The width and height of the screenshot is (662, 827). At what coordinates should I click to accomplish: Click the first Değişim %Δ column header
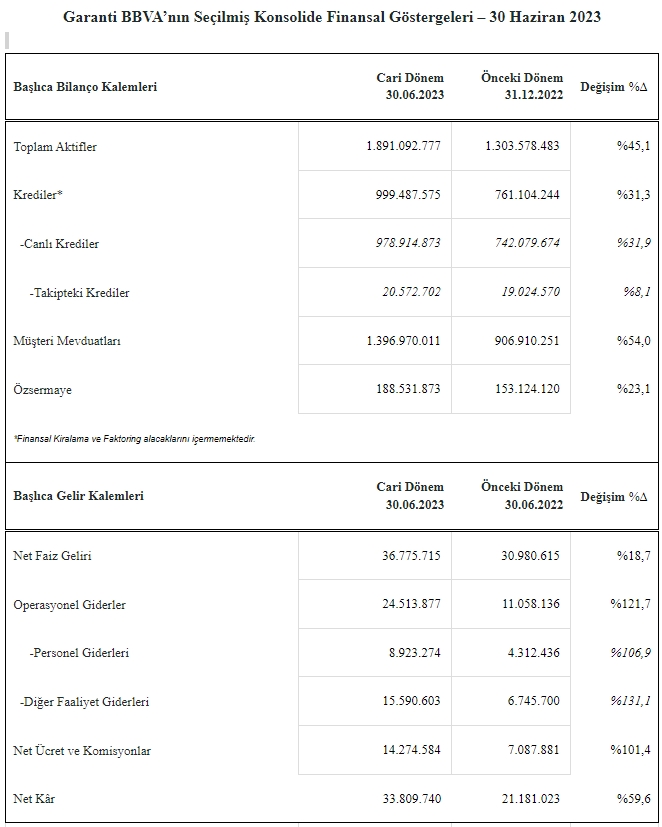pos(613,87)
